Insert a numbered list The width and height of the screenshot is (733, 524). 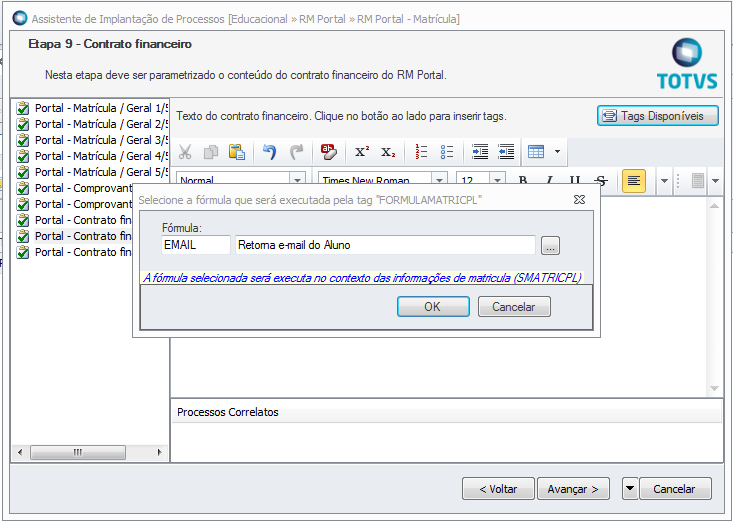(421, 152)
